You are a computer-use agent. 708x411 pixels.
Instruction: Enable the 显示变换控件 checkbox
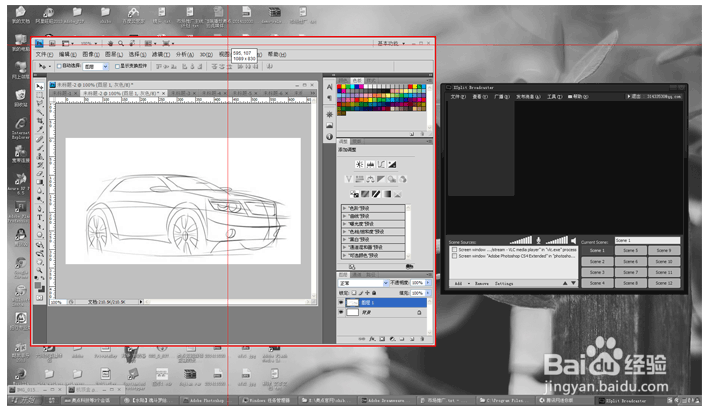(117, 66)
